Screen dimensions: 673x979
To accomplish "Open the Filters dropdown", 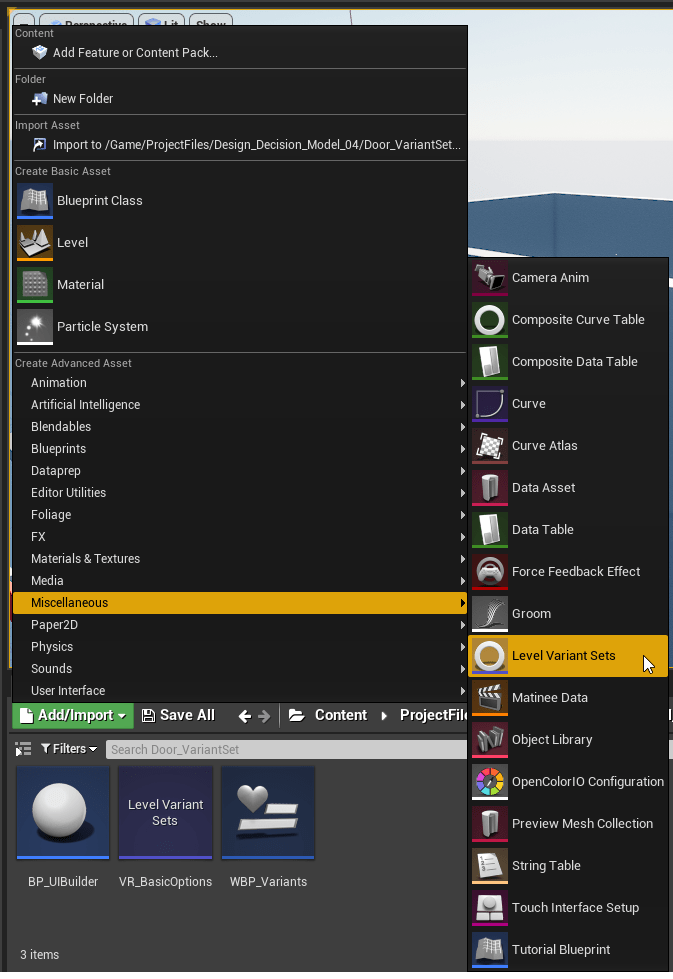I will click(x=69, y=749).
